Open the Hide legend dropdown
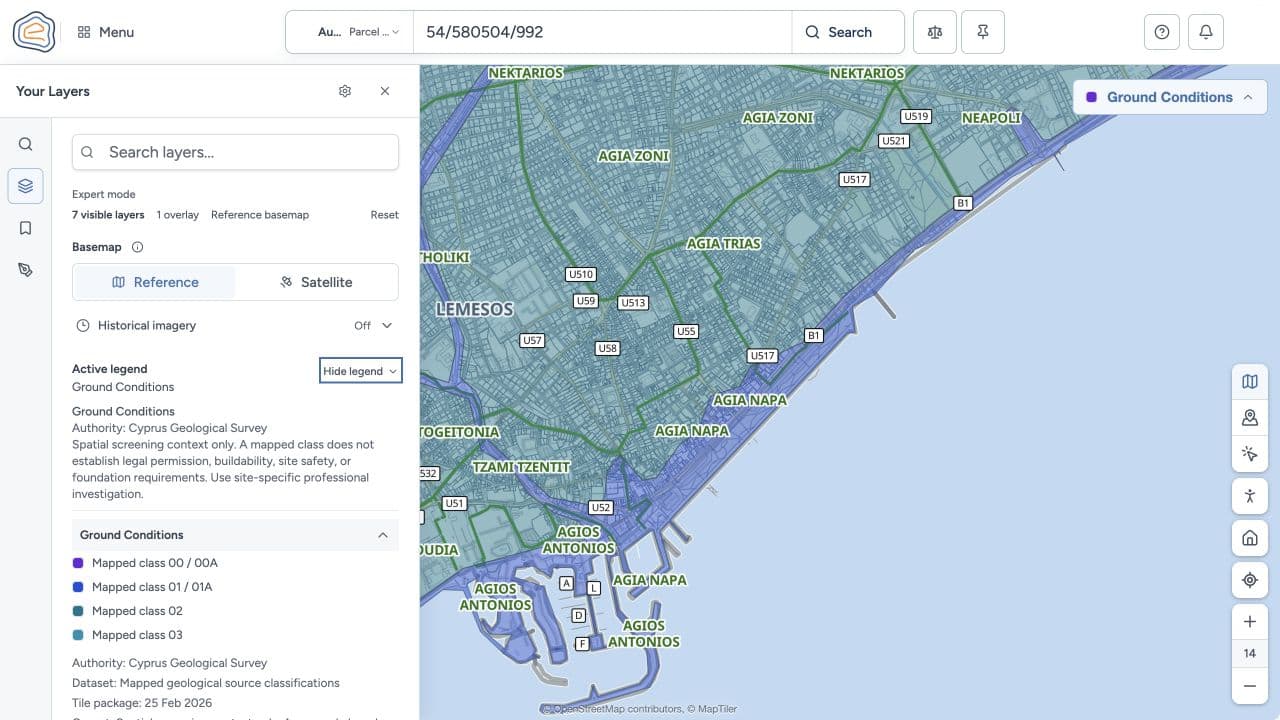Viewport: 1280px width, 720px height. (x=360, y=371)
